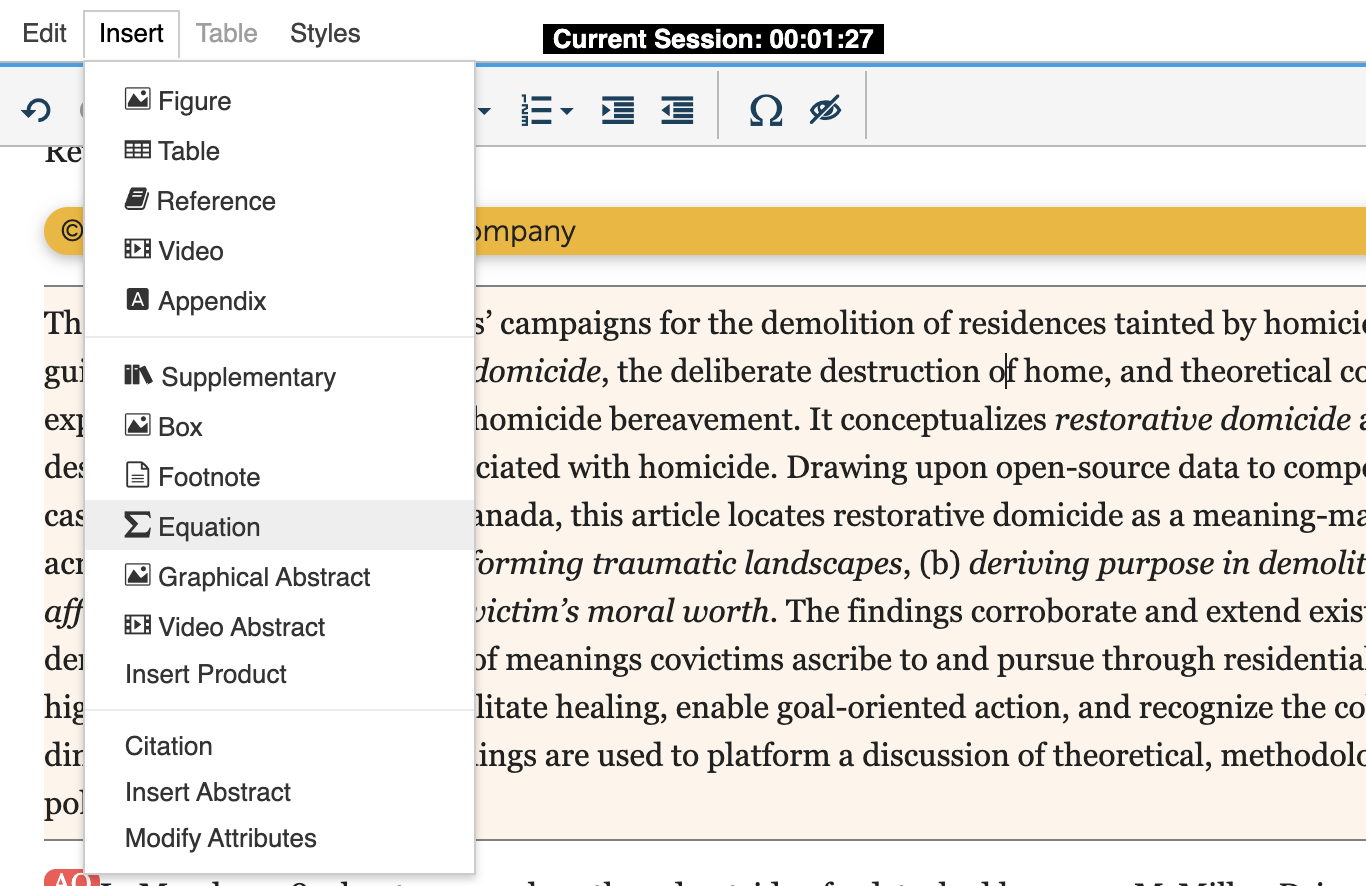The width and height of the screenshot is (1366, 886).
Task: Click the Equation sigma icon
Action: click(137, 525)
